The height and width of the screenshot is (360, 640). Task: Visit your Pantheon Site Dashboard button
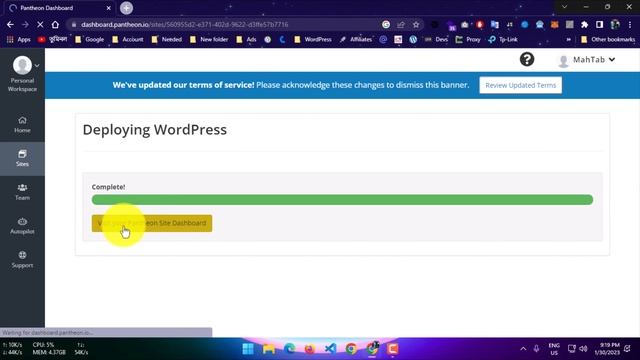(x=152, y=223)
